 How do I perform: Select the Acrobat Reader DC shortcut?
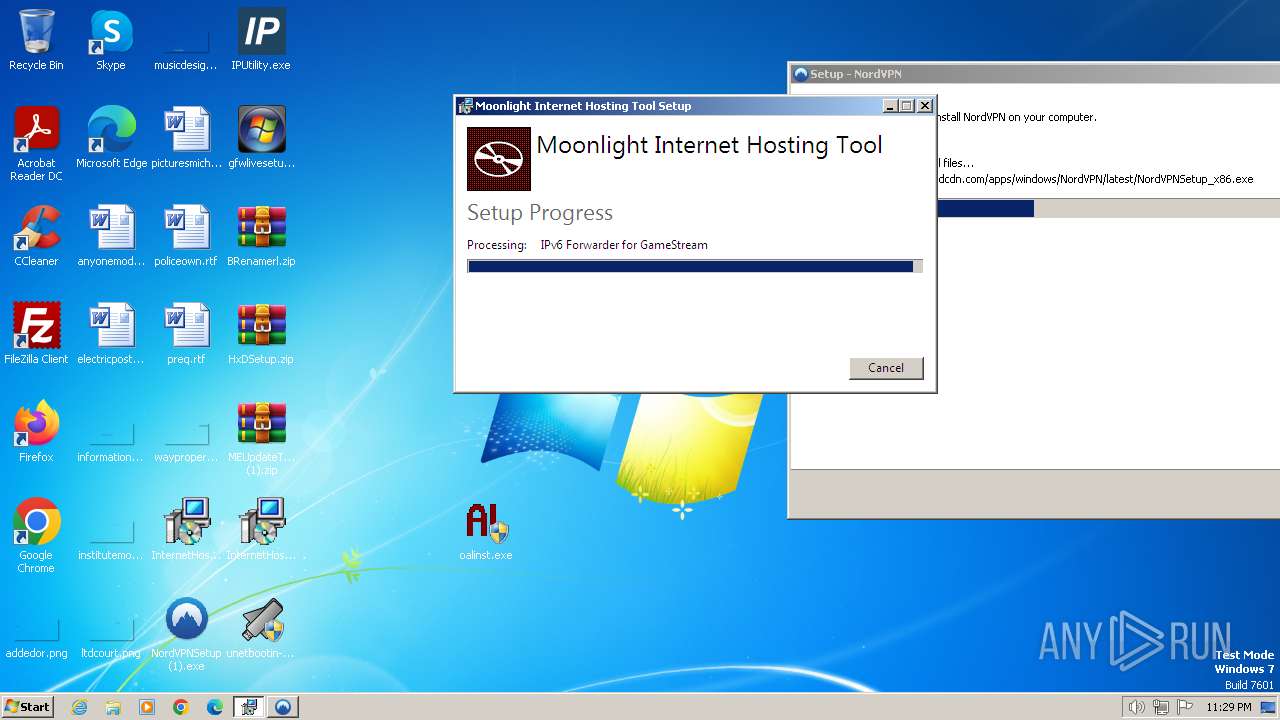(x=36, y=144)
